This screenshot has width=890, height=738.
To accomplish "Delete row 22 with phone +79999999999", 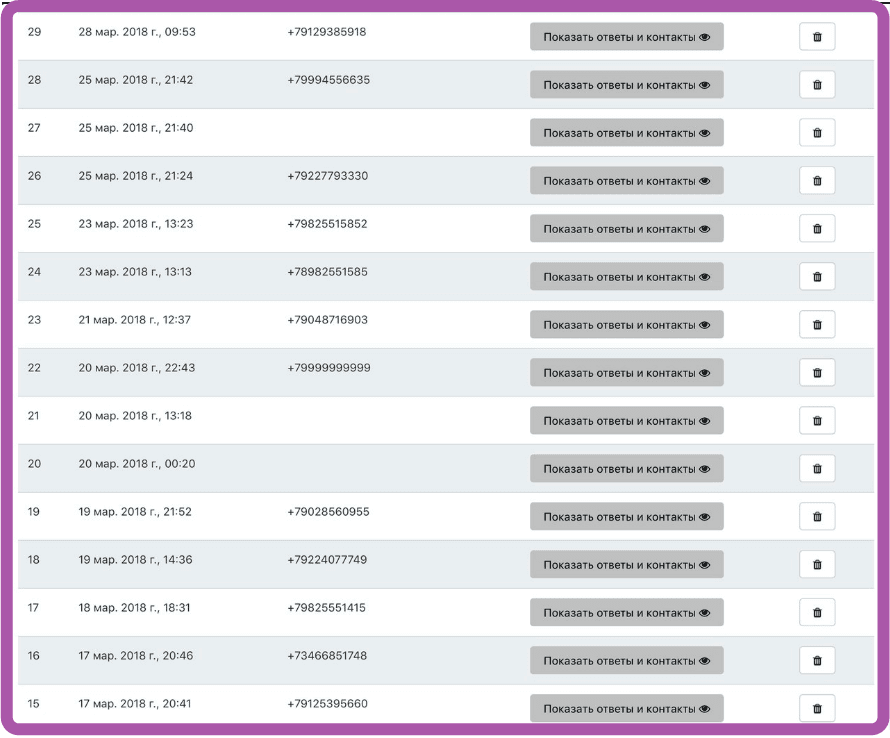I will [x=817, y=373].
